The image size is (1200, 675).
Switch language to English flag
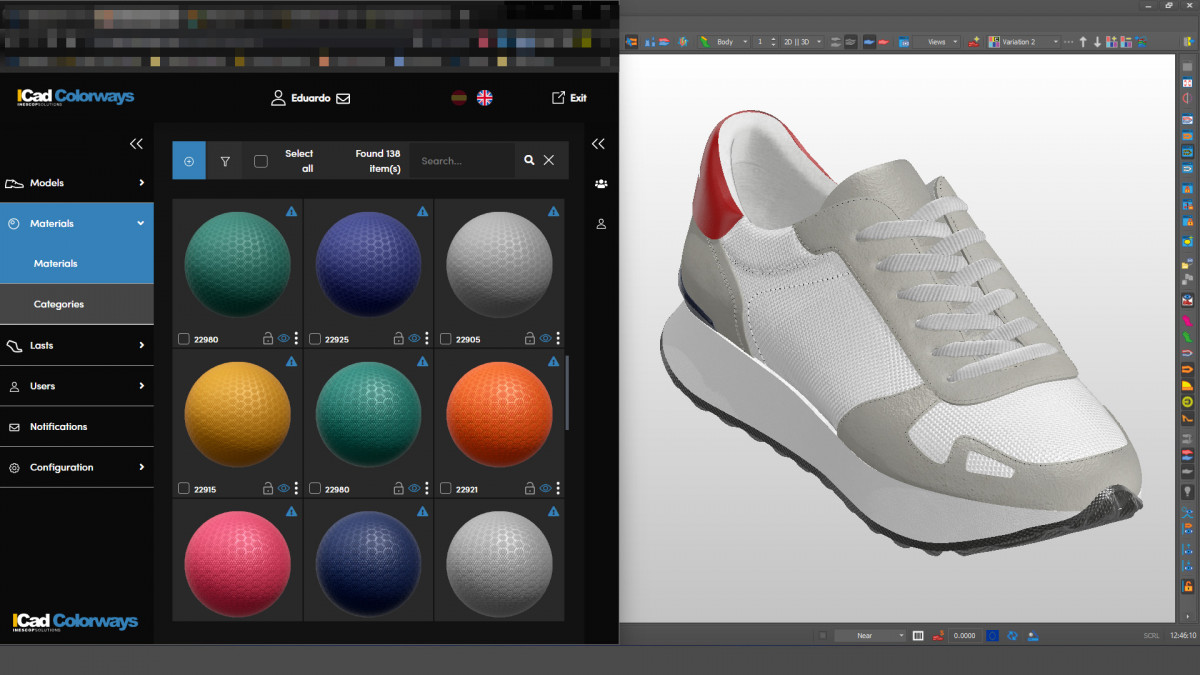[484, 98]
